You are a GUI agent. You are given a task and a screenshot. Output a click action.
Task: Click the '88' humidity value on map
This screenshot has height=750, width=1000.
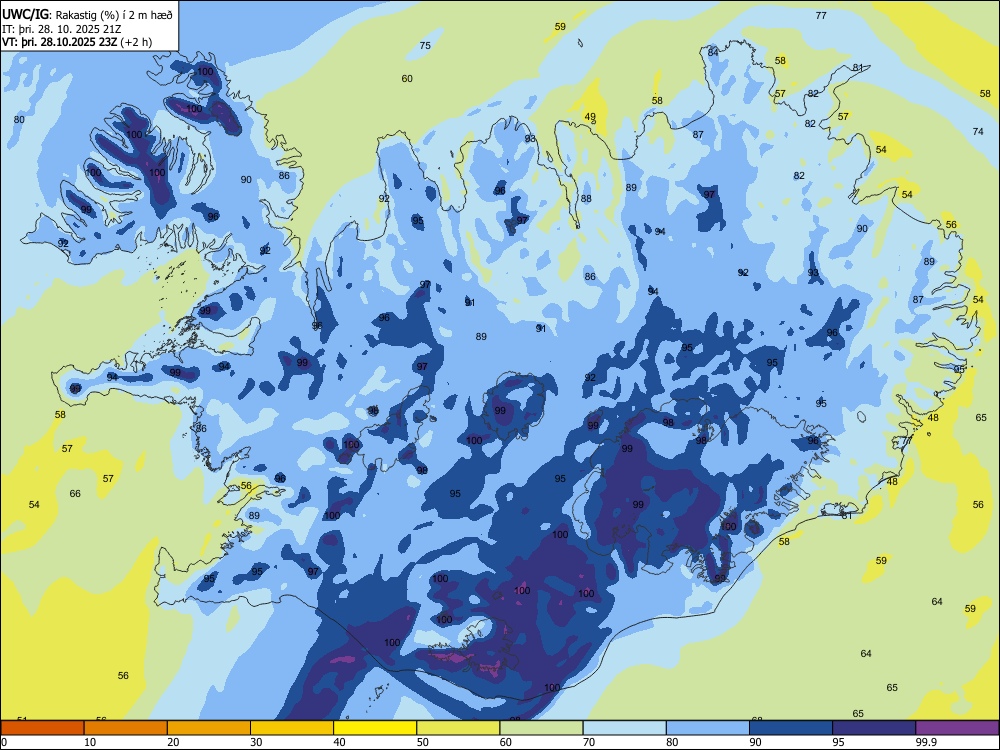click(x=586, y=198)
